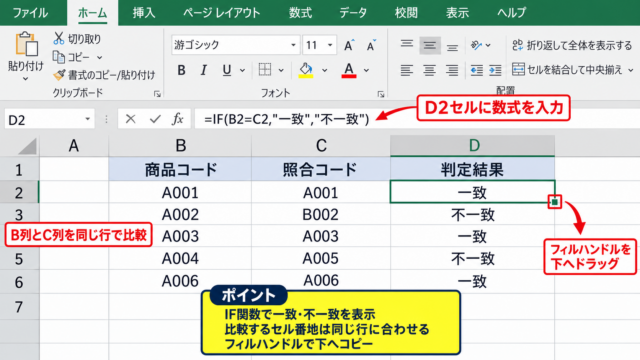Open the ファイル tab
The image size is (640, 360).
pos(30,13)
